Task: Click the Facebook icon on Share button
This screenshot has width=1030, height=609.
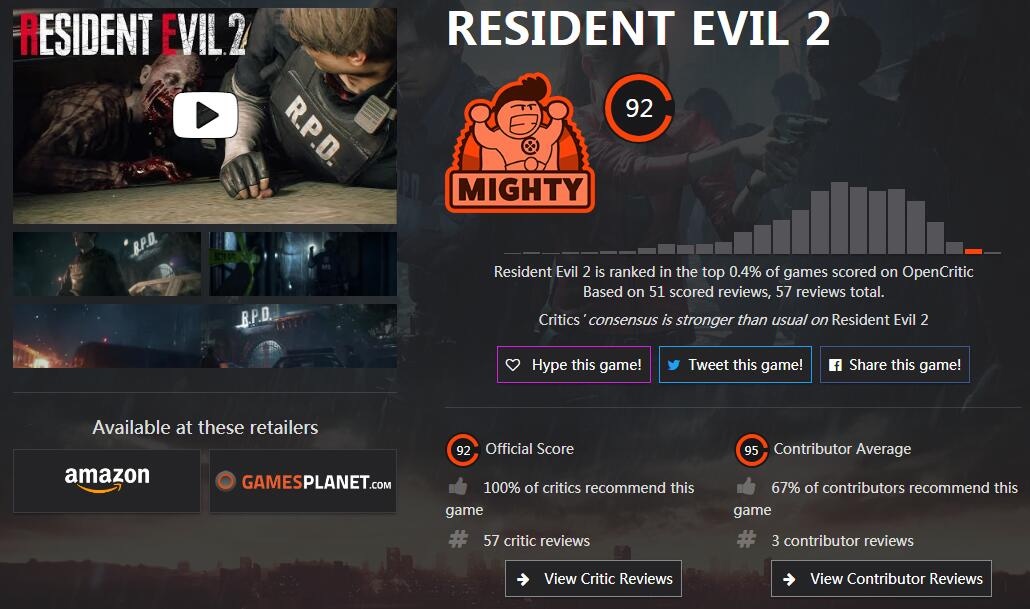Action: [x=835, y=365]
